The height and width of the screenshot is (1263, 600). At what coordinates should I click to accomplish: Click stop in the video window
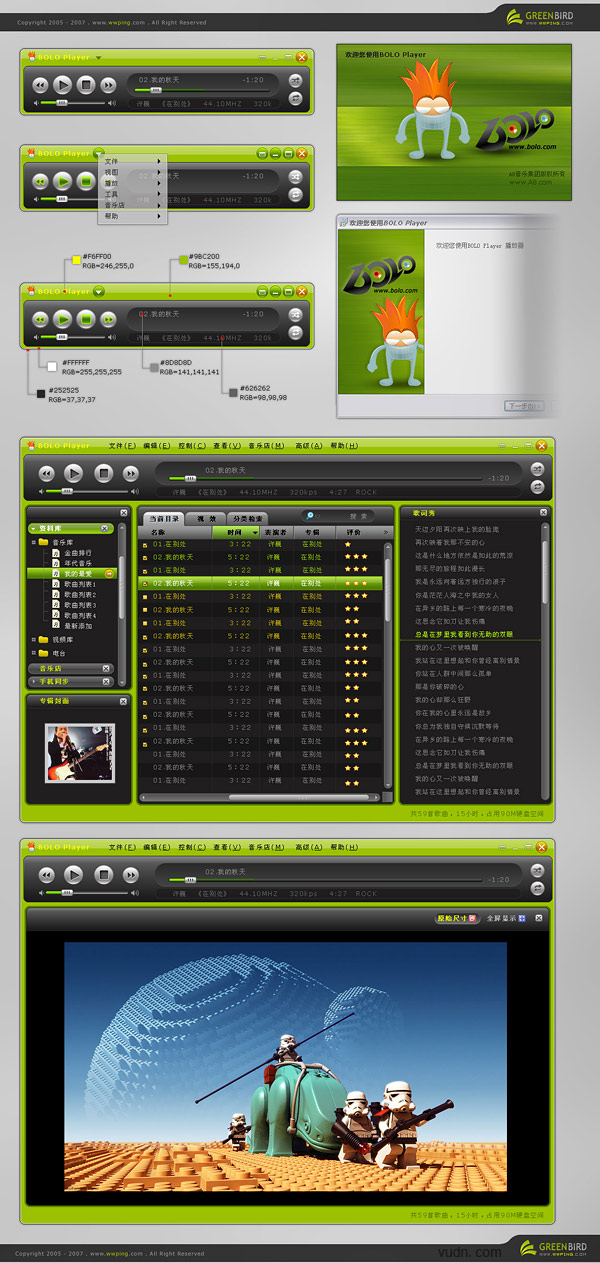tap(103, 875)
